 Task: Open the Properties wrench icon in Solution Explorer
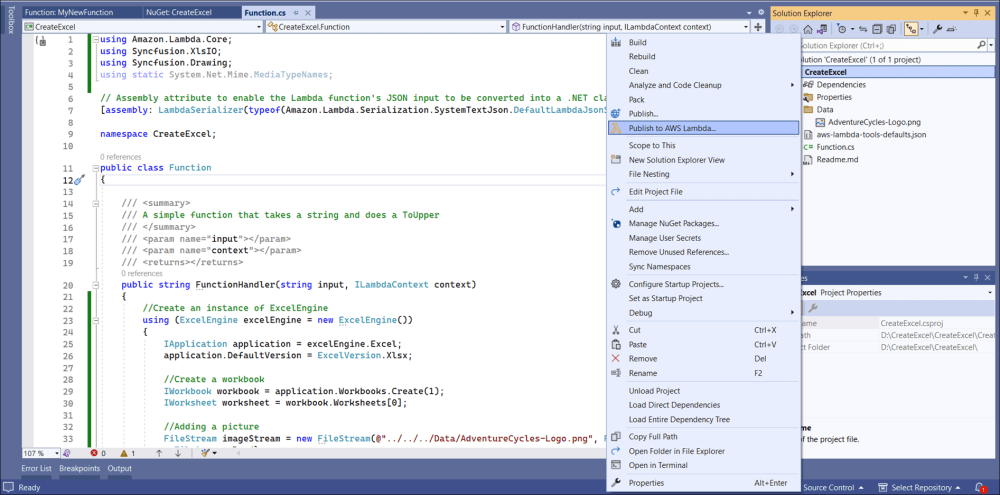point(937,30)
